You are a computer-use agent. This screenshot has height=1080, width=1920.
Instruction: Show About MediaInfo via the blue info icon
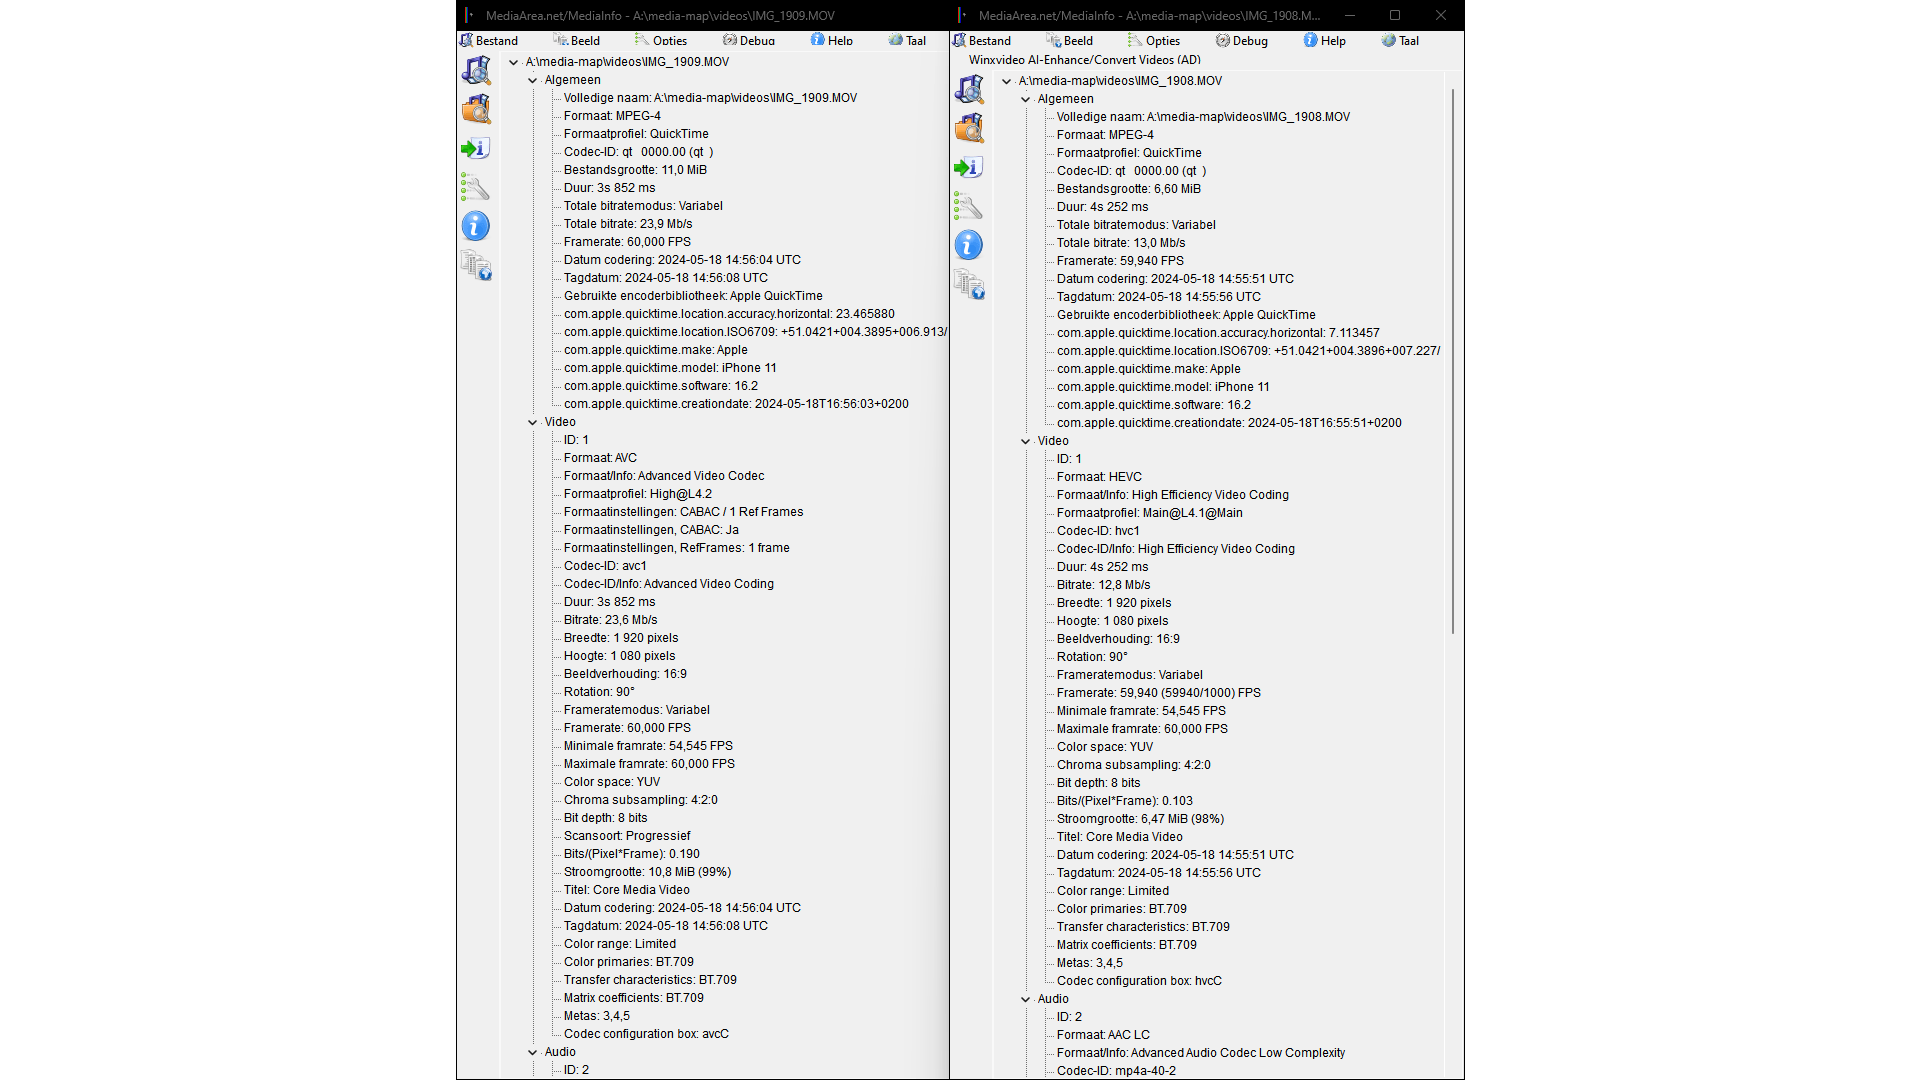click(476, 226)
